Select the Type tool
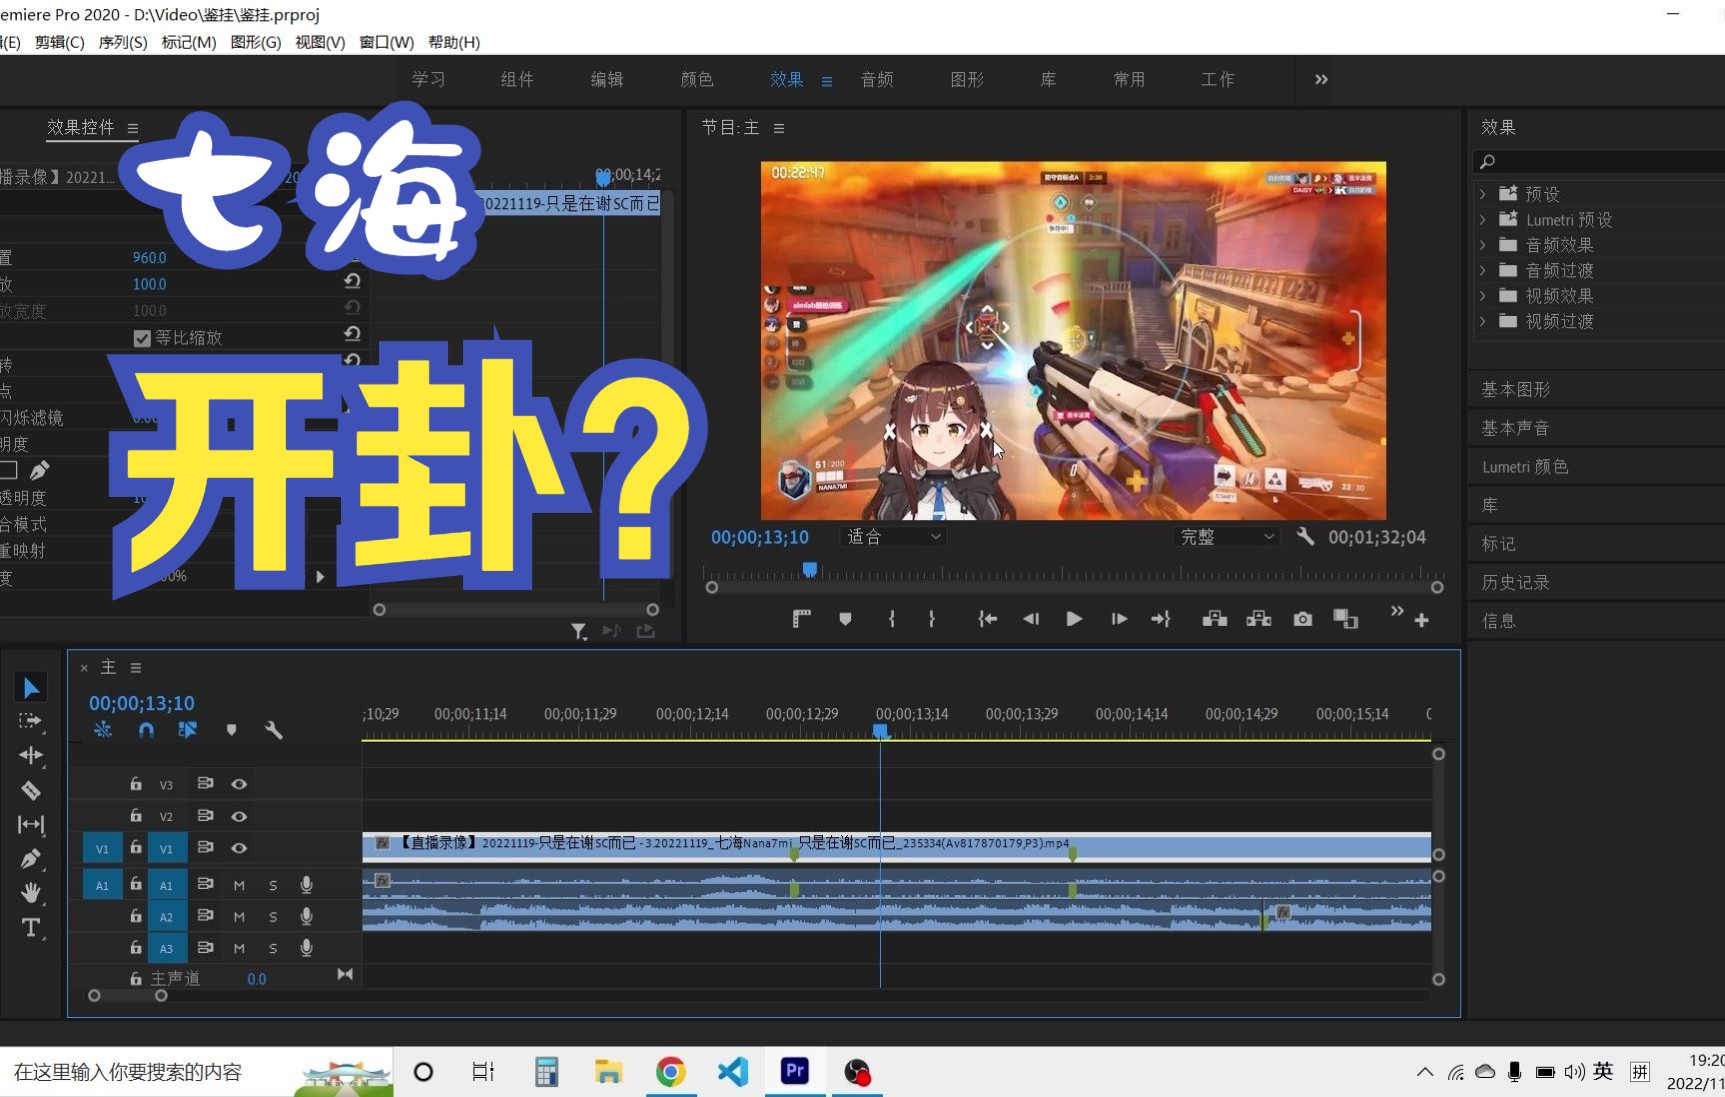This screenshot has height=1097, width=1725. 31,928
